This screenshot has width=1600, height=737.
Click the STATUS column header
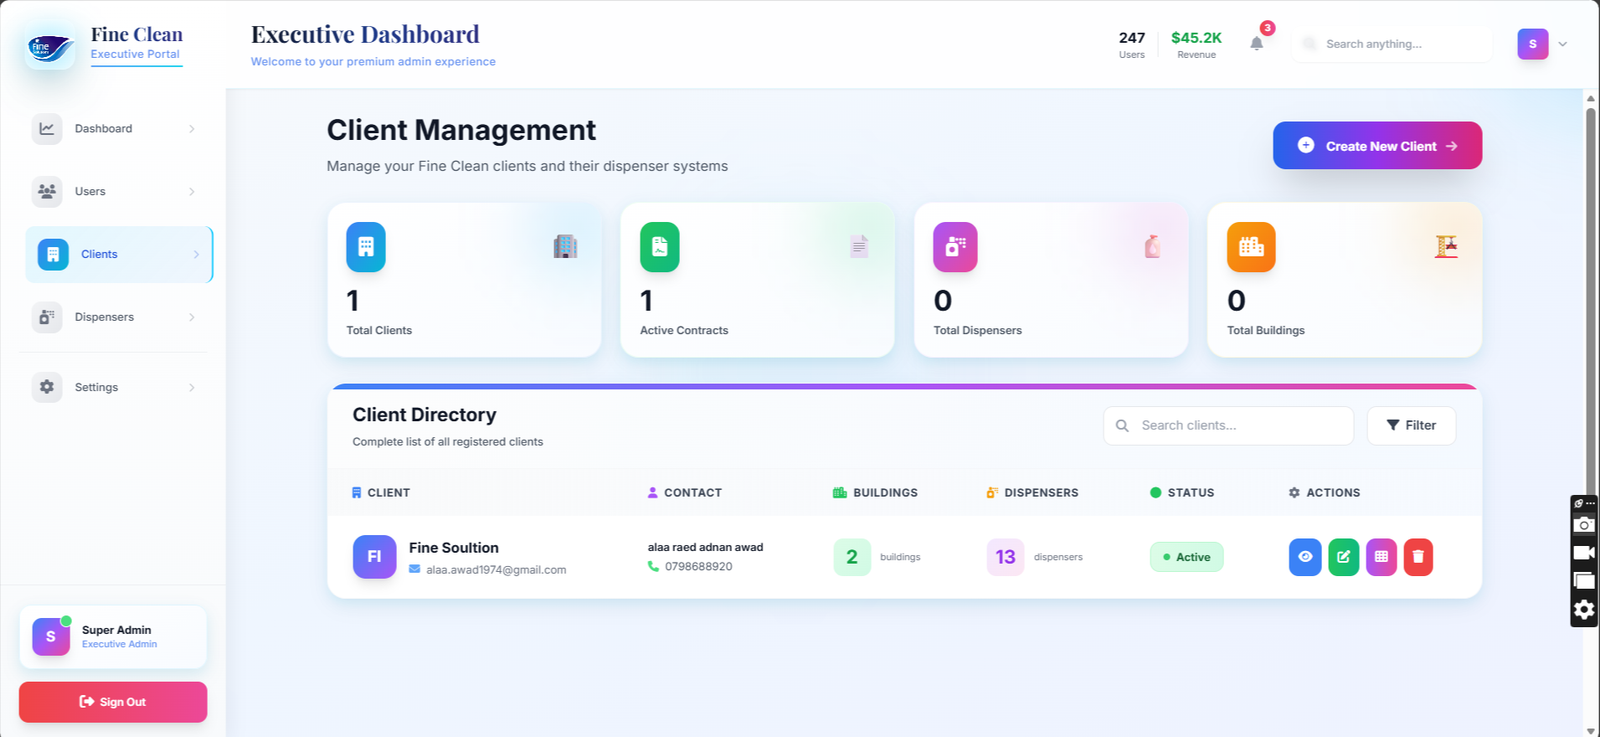coord(1182,493)
